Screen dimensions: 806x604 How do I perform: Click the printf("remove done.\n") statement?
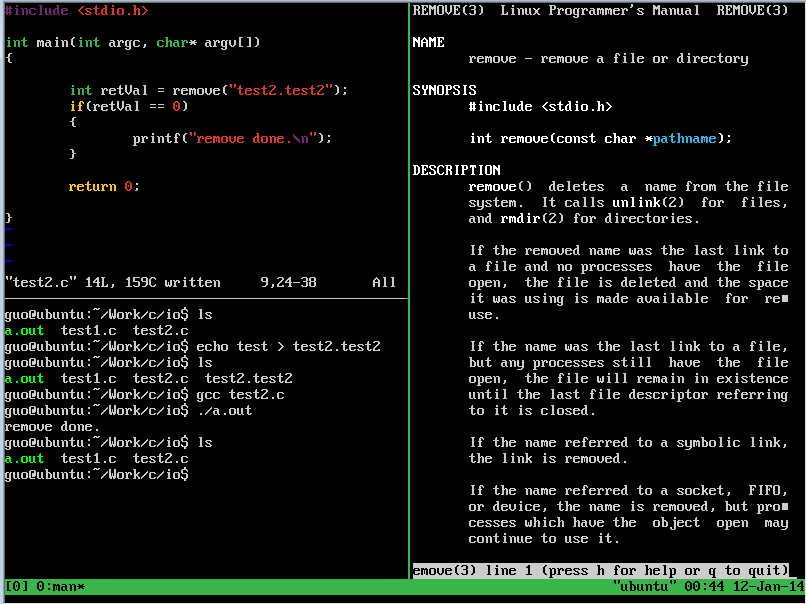pyautogui.click(x=232, y=138)
